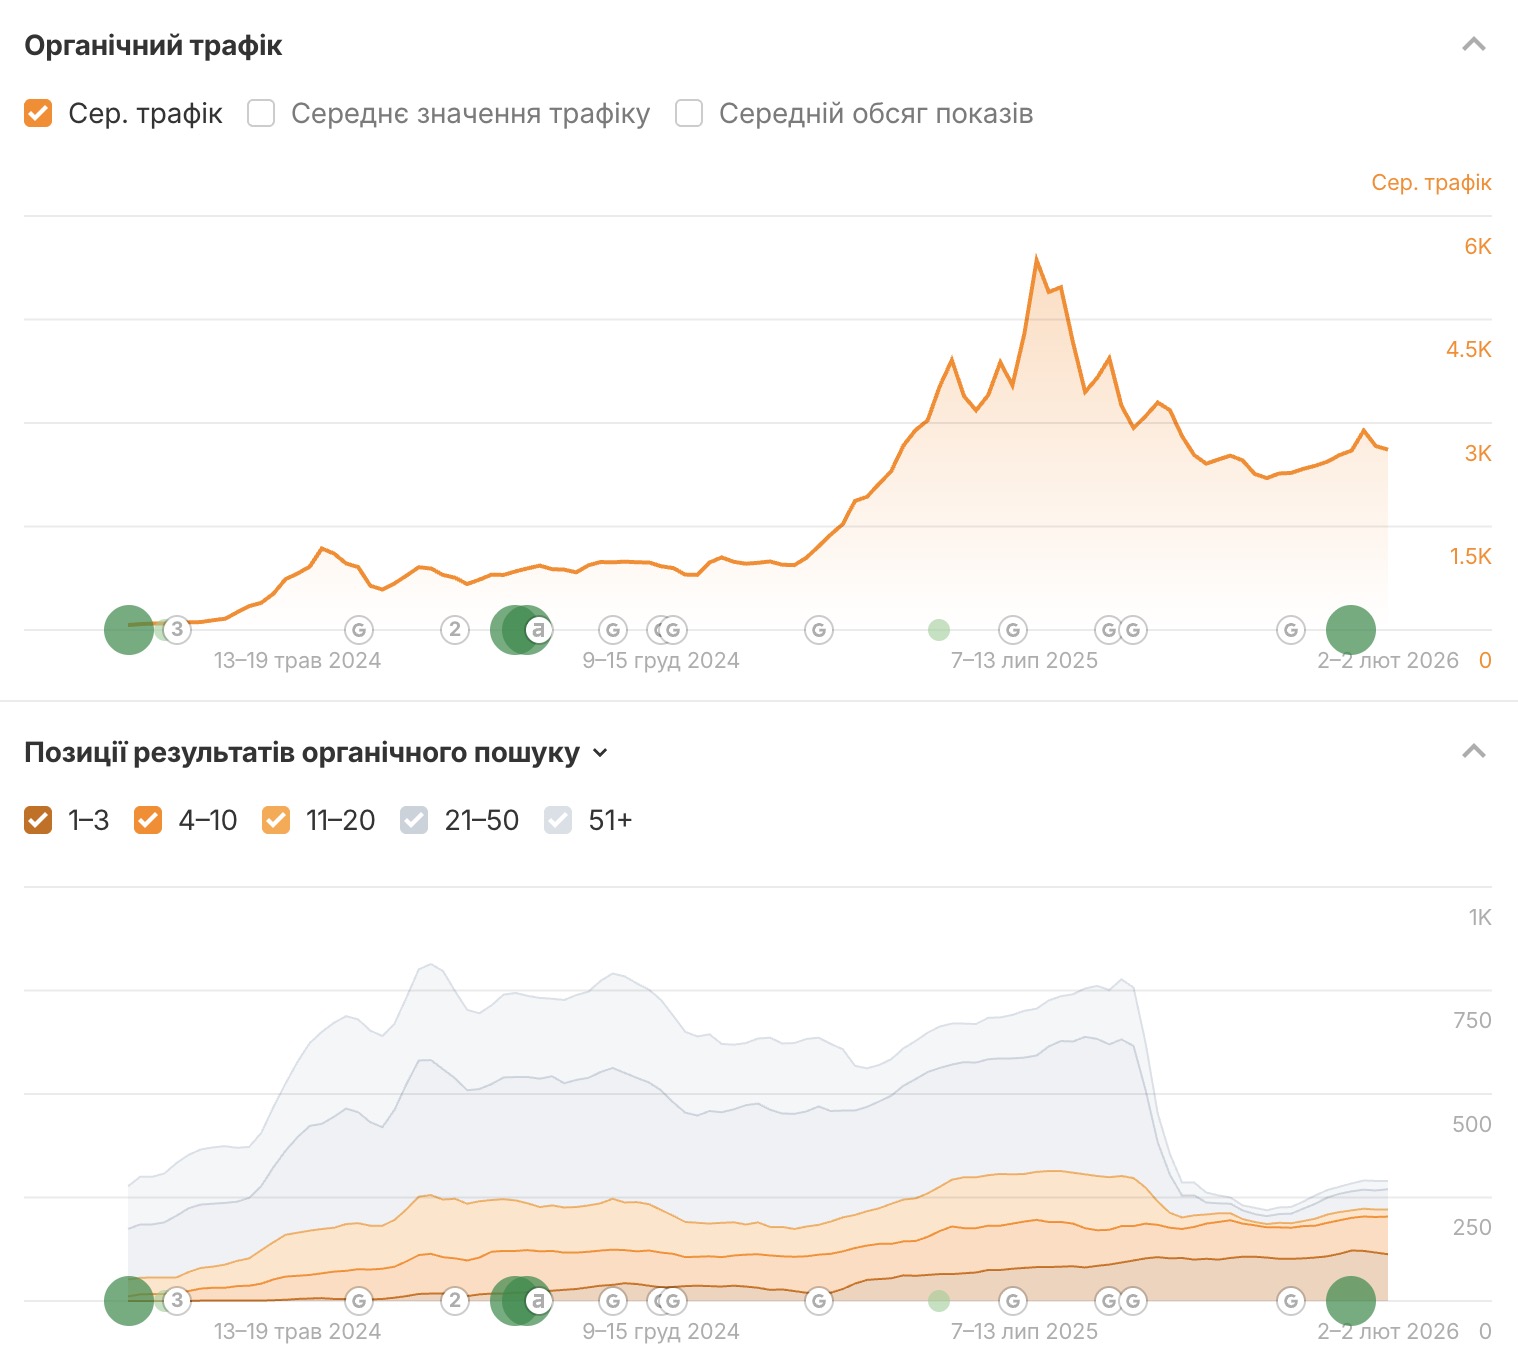Click the small light green dot on traffic timeline
This screenshot has height=1368, width=1518.
(938, 630)
